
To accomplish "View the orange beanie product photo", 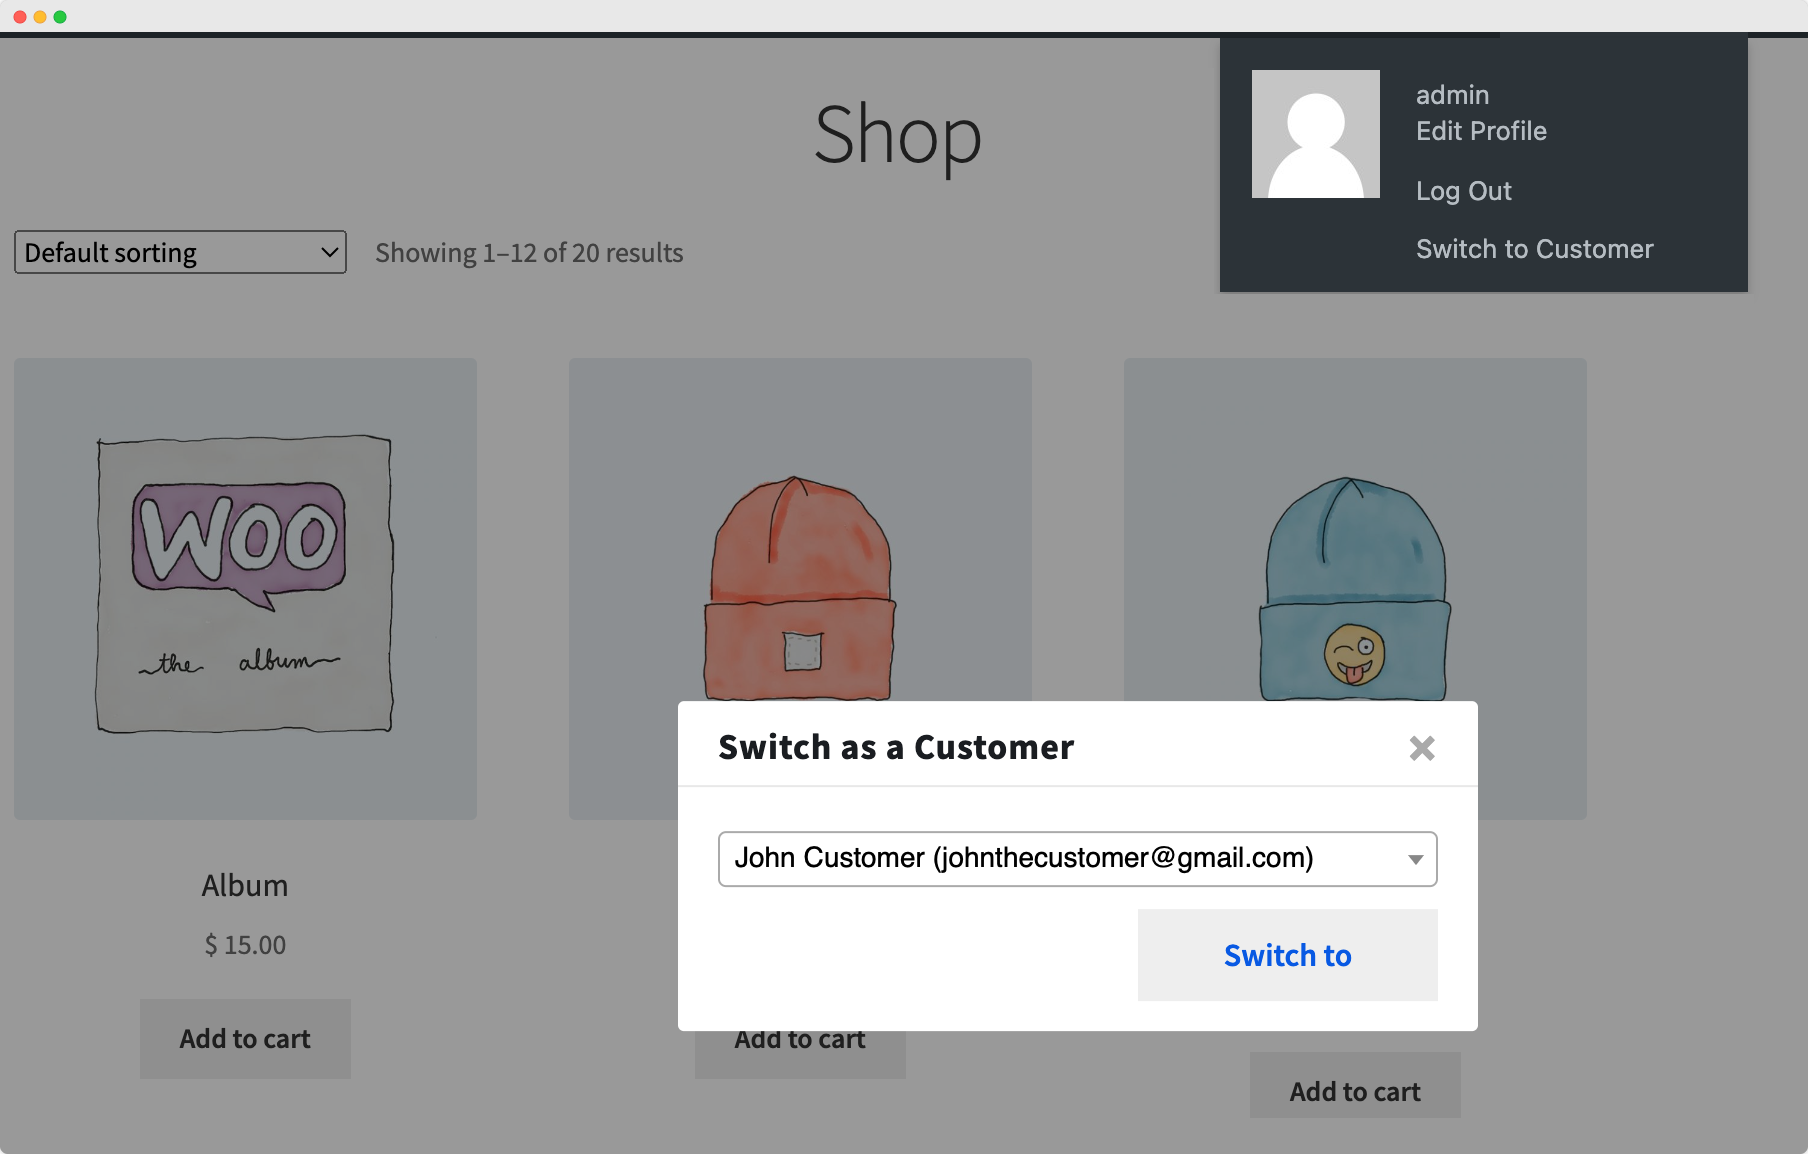I will 799,587.
